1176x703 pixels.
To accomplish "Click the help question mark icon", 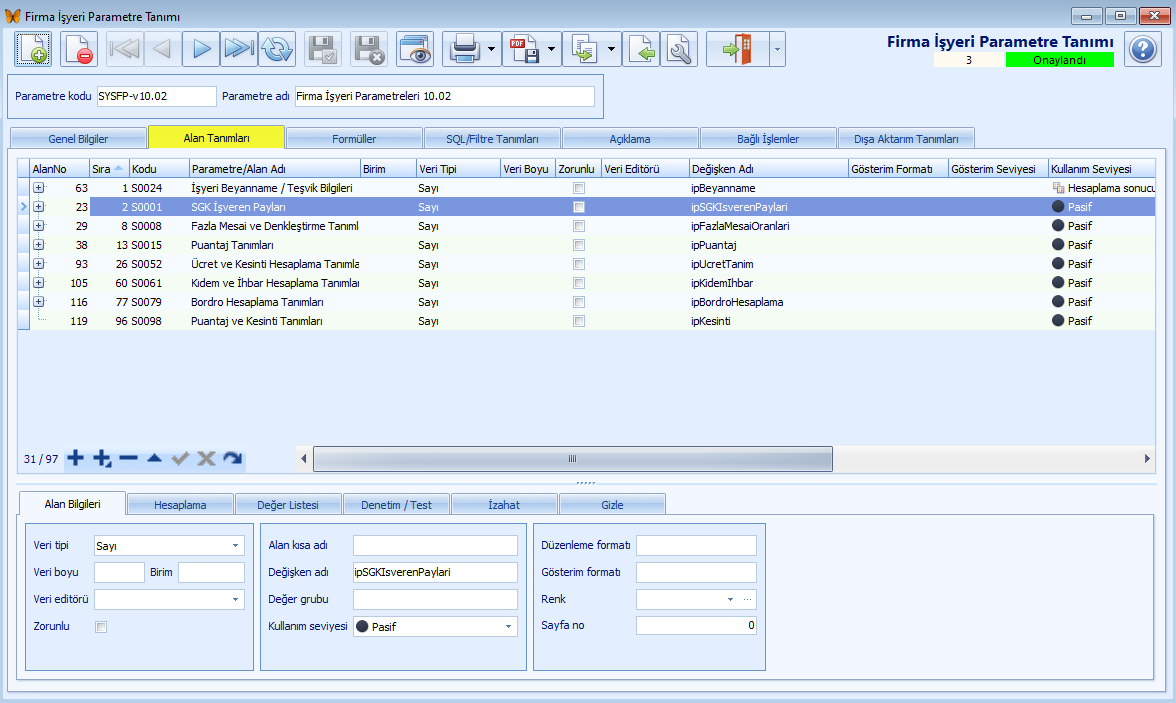I will 1142,49.
